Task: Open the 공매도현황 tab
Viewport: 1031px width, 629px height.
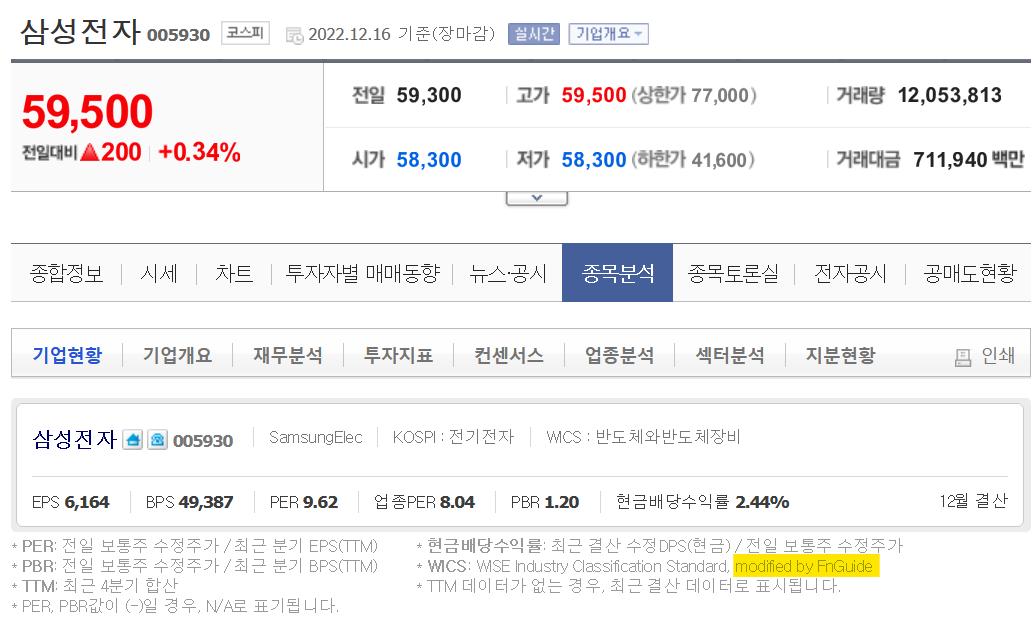Action: click(970, 273)
